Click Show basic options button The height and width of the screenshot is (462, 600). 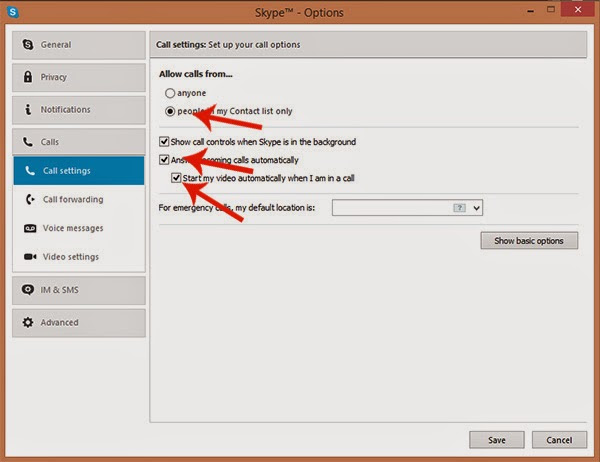pyautogui.click(x=529, y=241)
